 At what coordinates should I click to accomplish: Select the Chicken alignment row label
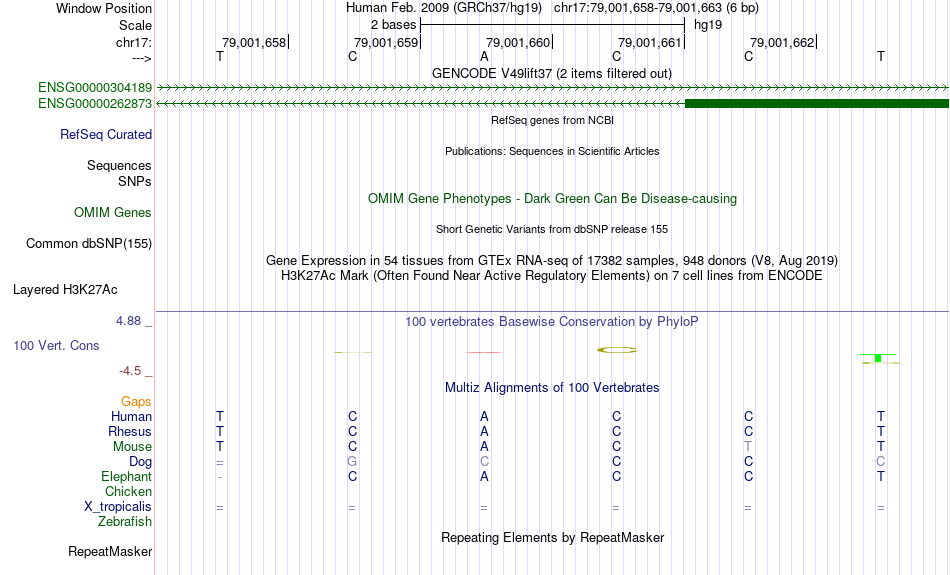coord(128,491)
